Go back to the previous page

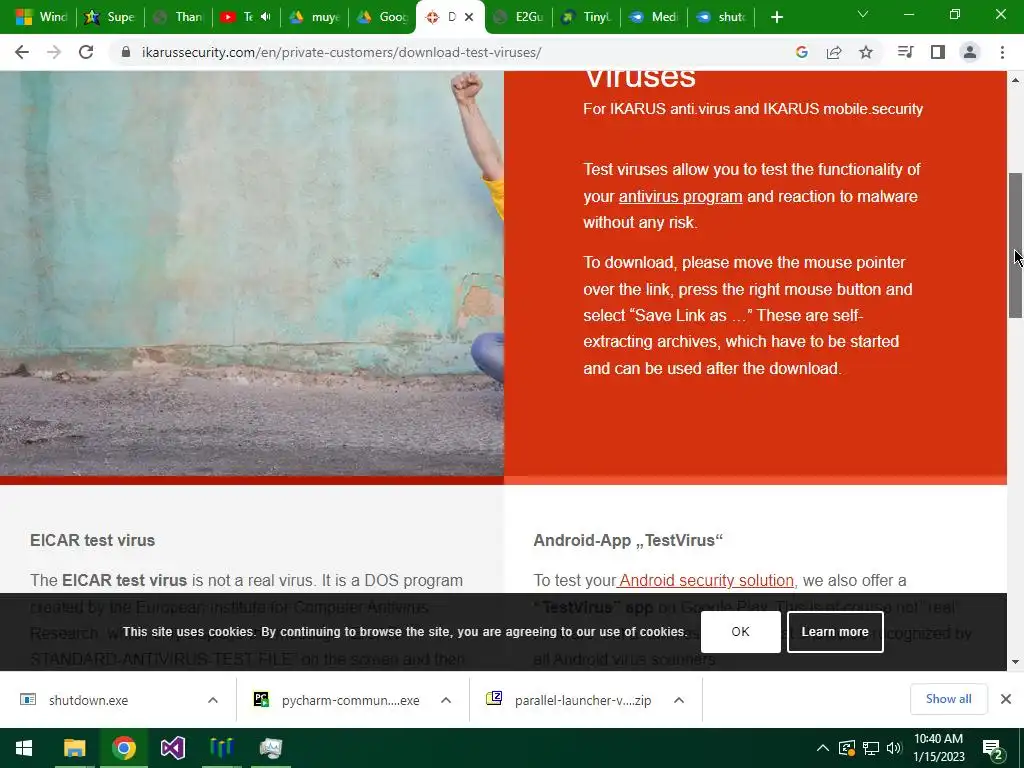[x=22, y=52]
